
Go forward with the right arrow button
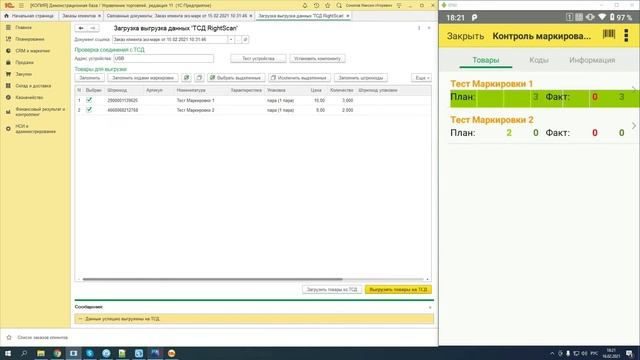(93, 28)
